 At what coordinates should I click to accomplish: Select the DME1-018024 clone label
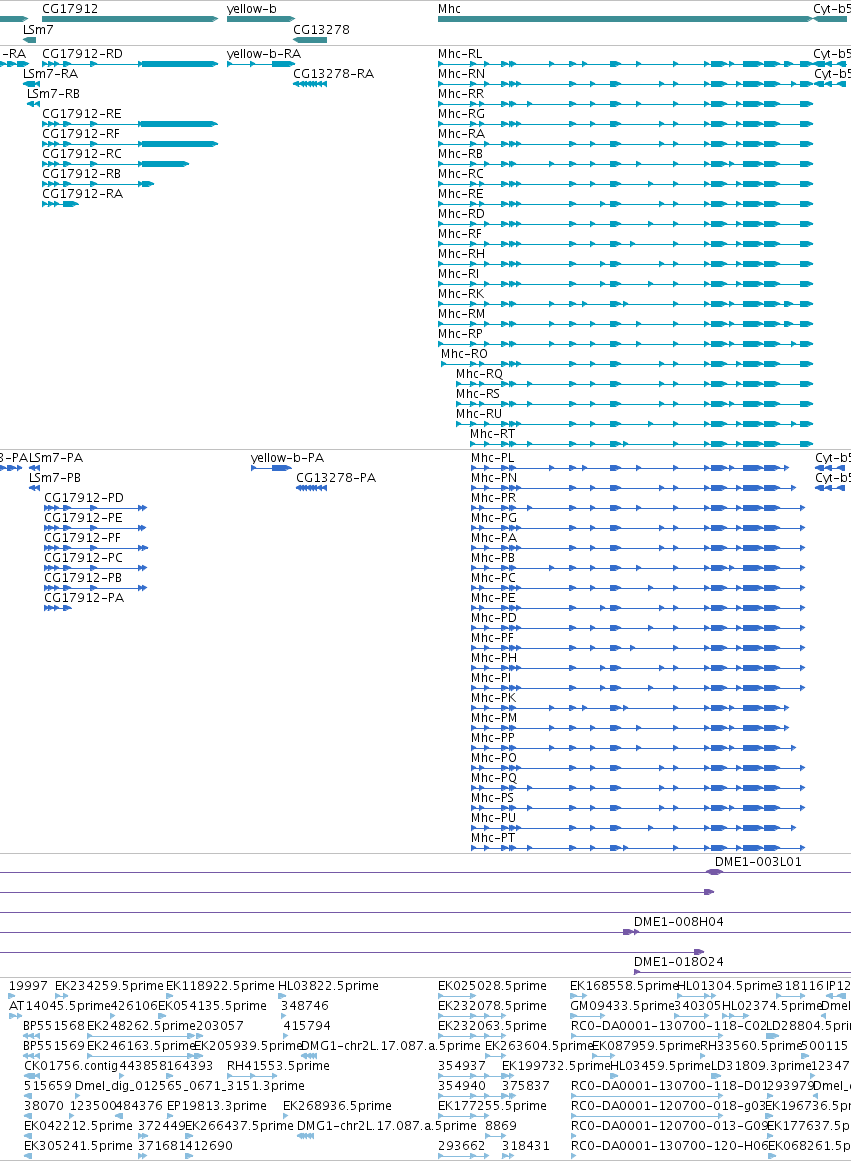click(678, 963)
